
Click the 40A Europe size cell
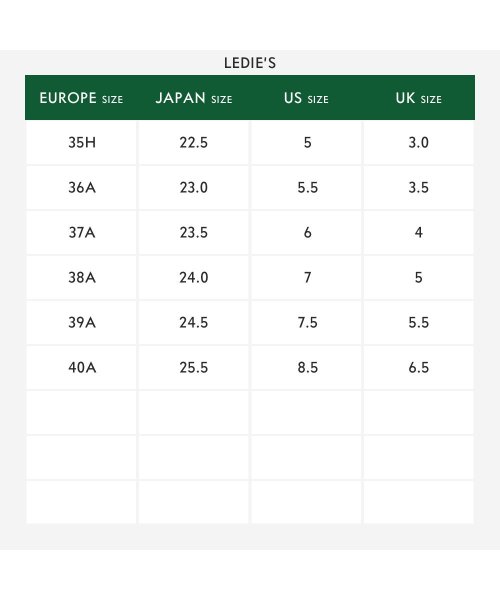(x=81, y=367)
